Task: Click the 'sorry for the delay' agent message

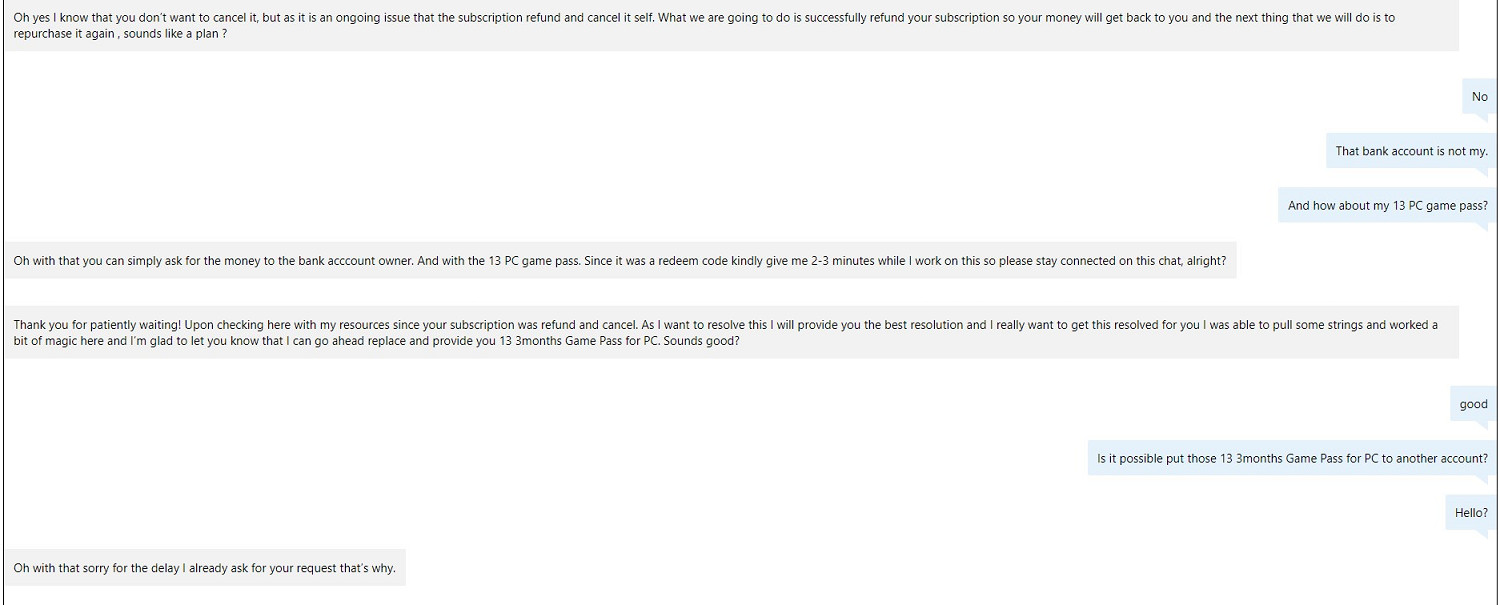Action: click(x=204, y=568)
